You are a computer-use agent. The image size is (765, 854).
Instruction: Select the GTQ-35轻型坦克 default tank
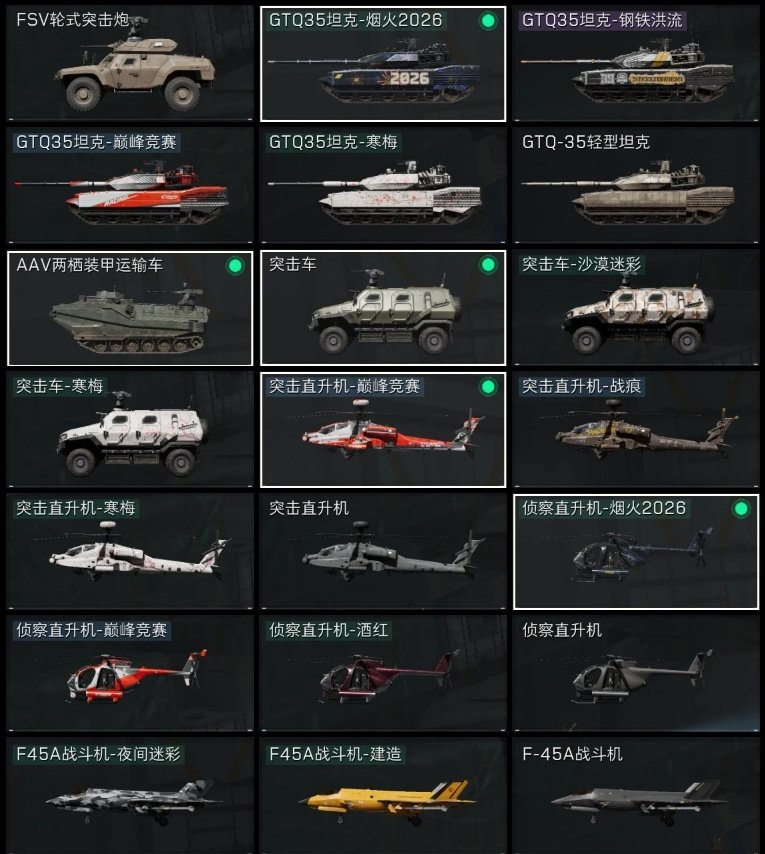636,186
